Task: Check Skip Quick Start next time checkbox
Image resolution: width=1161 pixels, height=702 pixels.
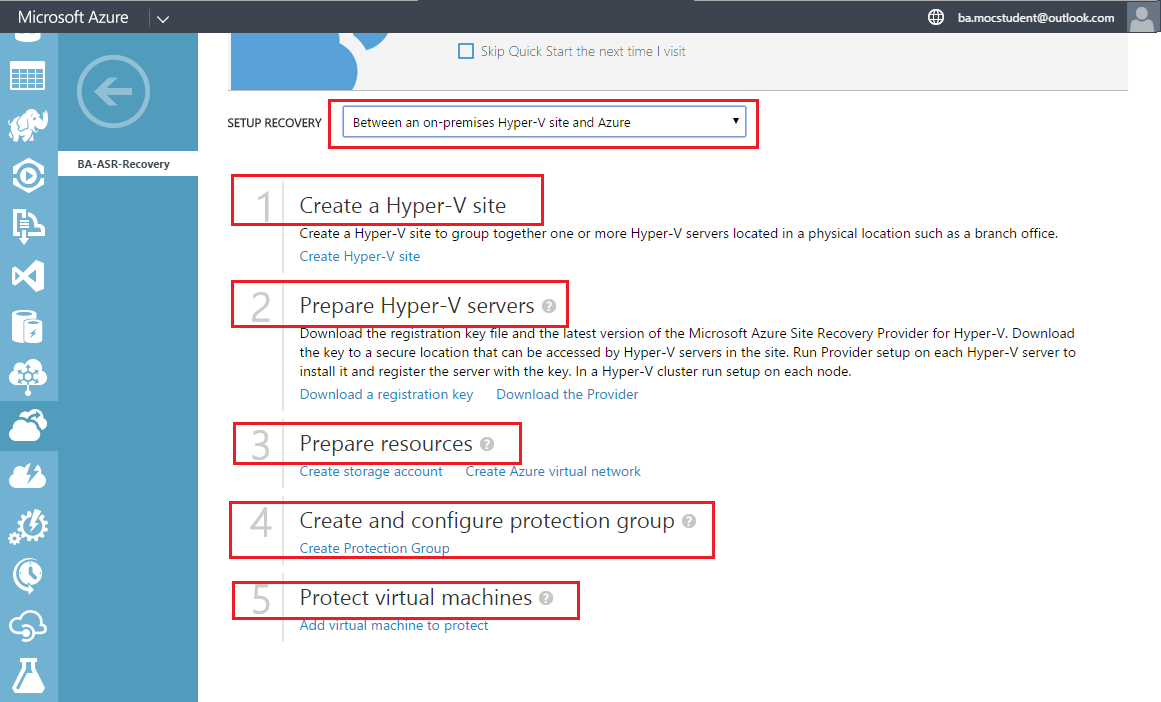Action: point(466,51)
